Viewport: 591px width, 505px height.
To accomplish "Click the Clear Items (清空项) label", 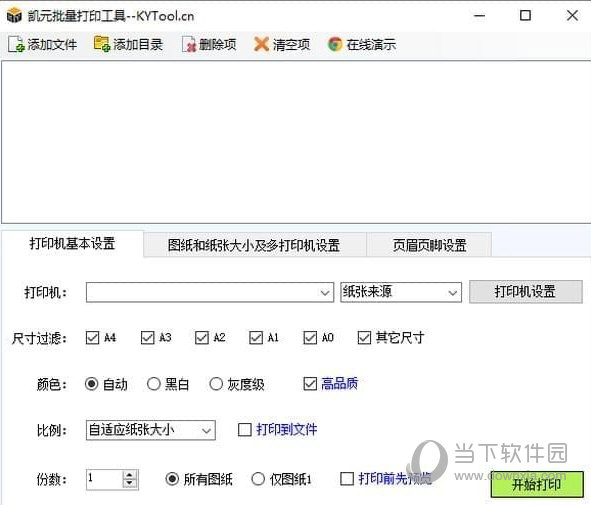I will pyautogui.click(x=291, y=44).
